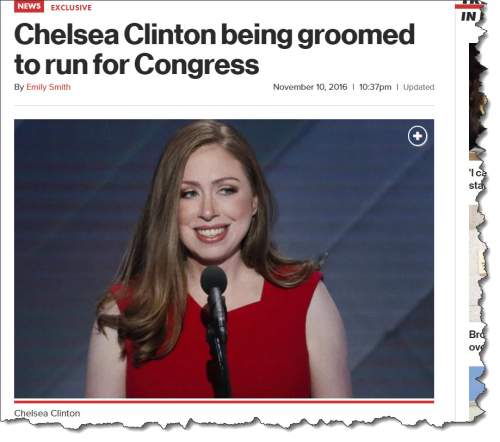The width and height of the screenshot is (500, 442).
Task: Select the word By before author name
Action: (19, 87)
